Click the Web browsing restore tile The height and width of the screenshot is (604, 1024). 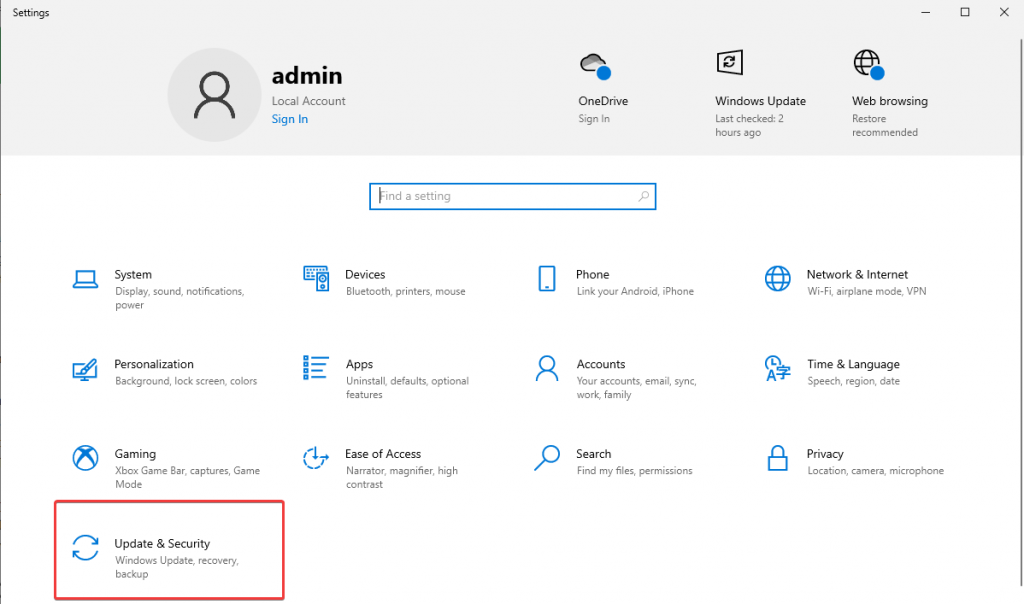click(x=889, y=101)
